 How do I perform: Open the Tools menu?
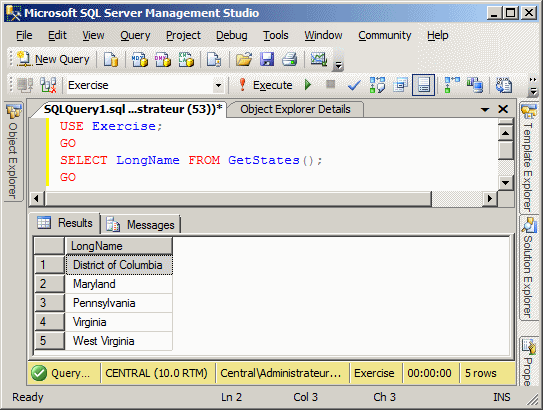(x=276, y=35)
